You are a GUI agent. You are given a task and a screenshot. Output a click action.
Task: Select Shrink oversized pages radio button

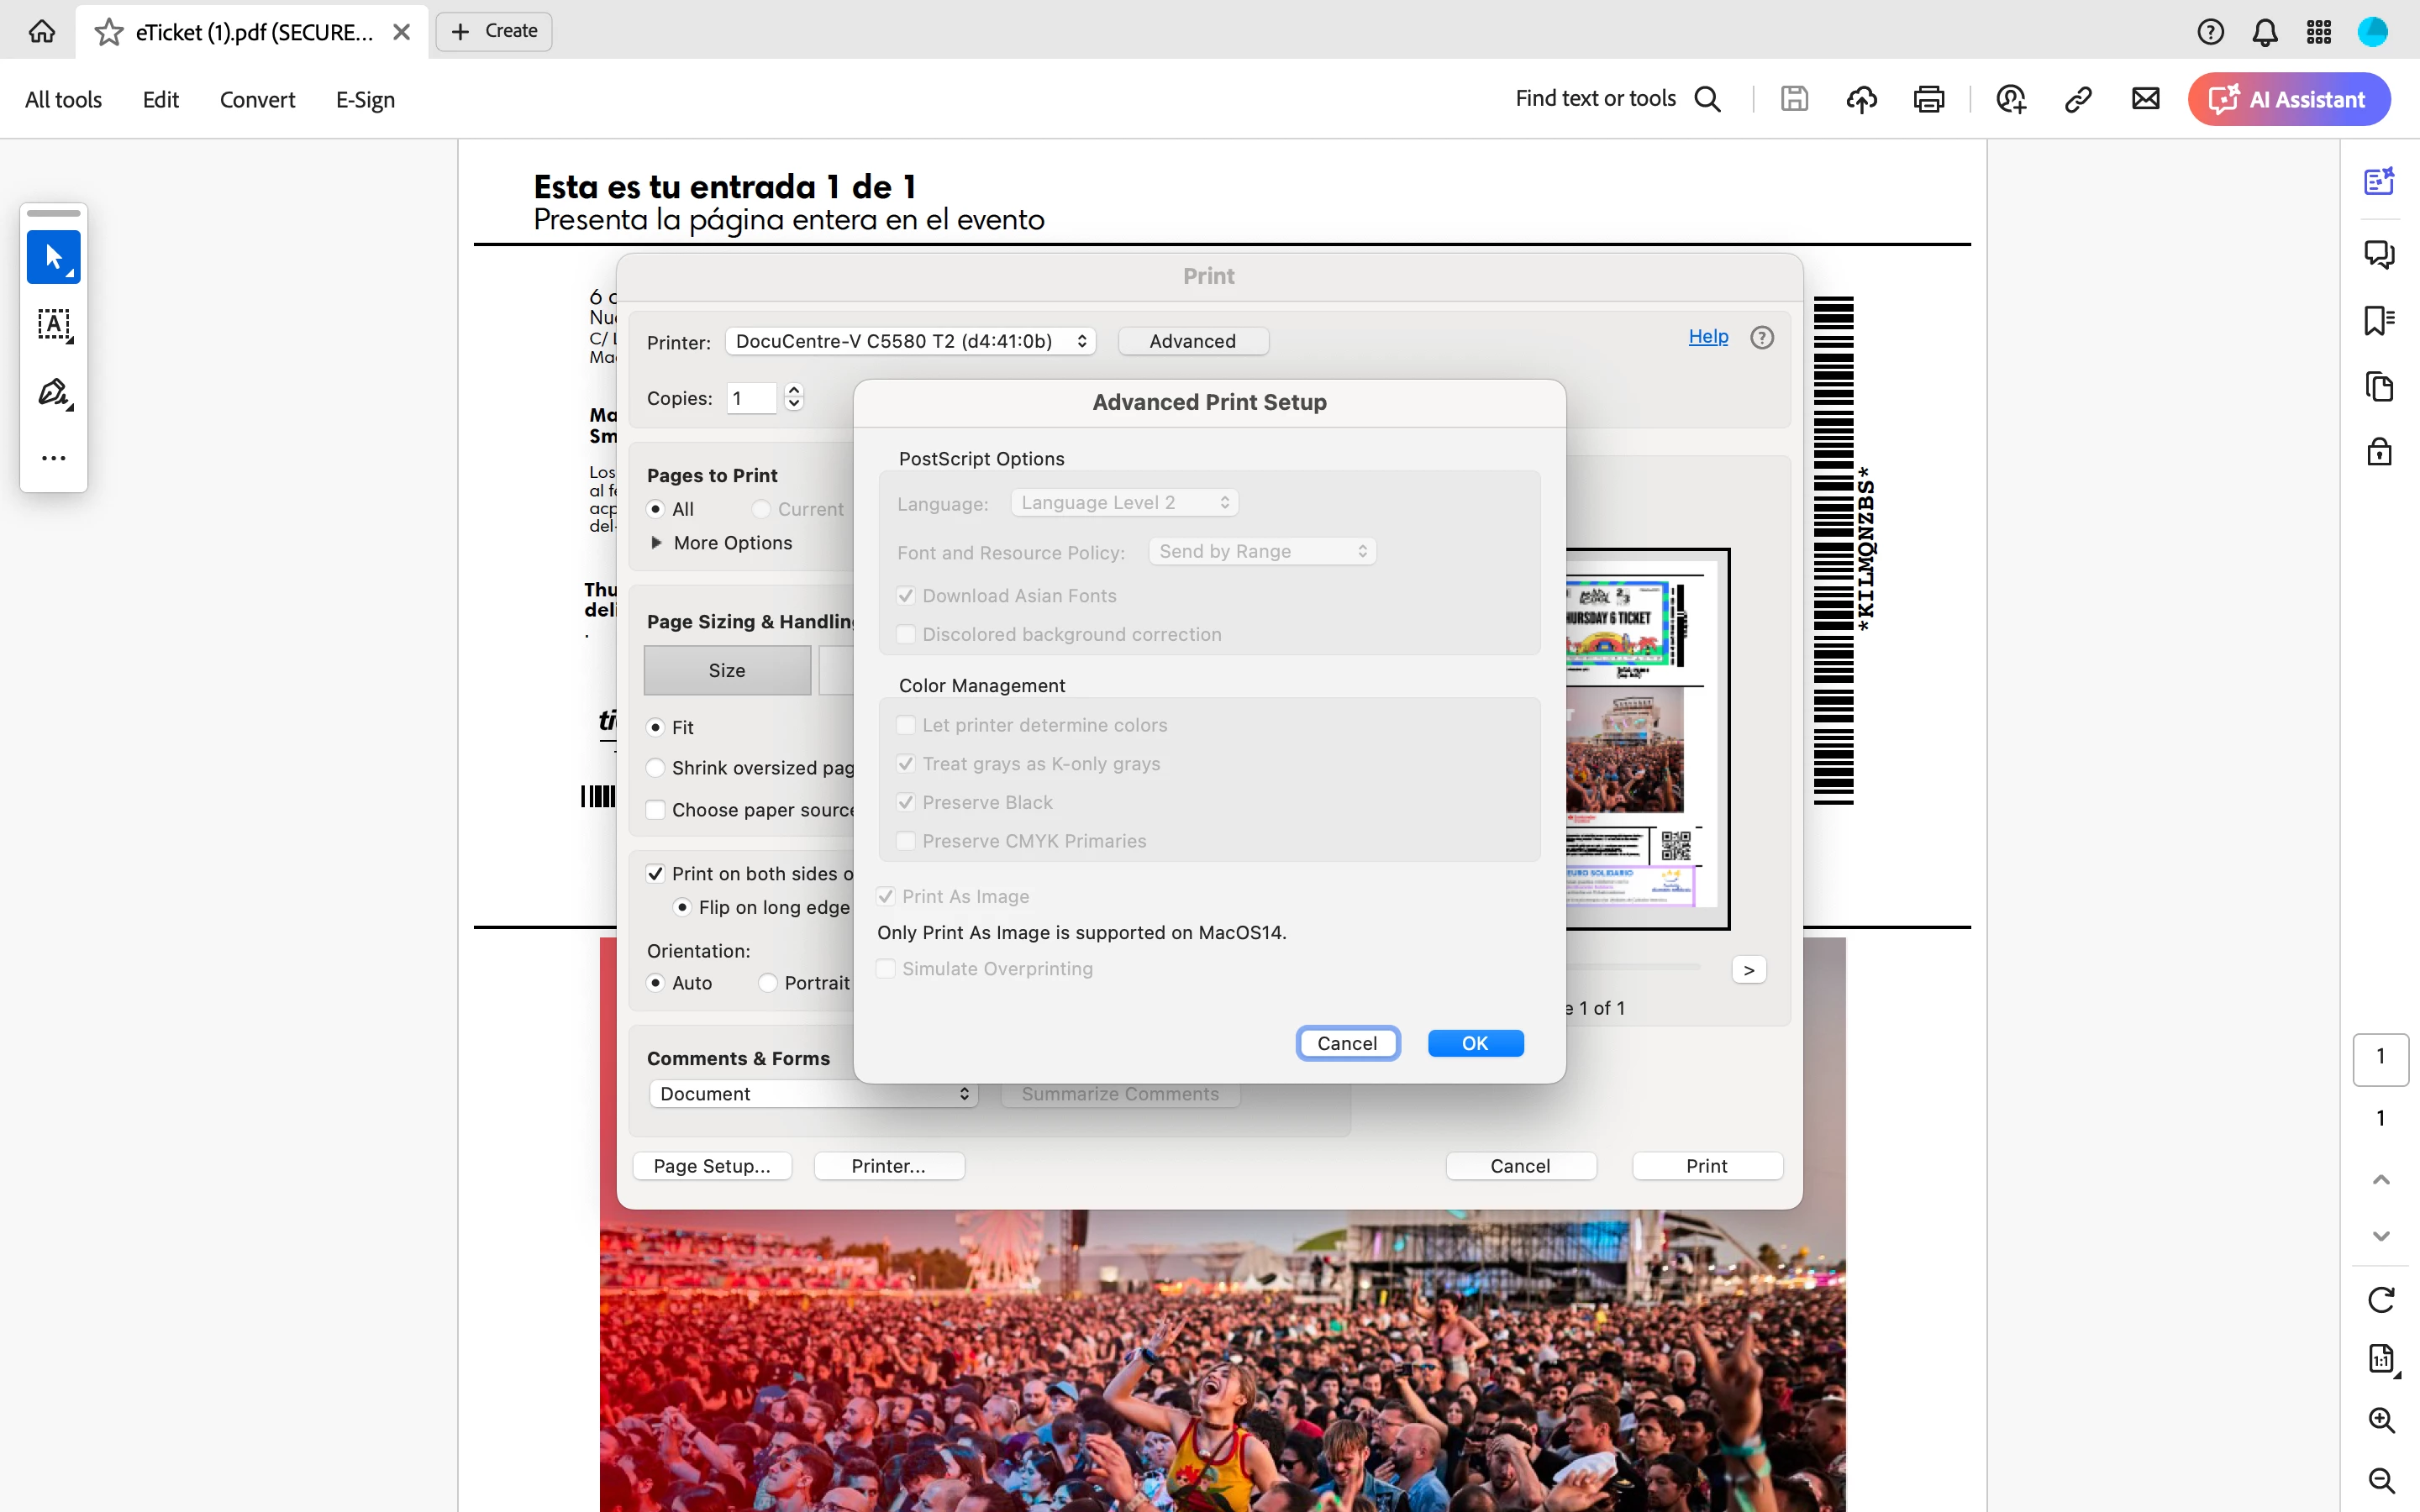click(x=656, y=768)
